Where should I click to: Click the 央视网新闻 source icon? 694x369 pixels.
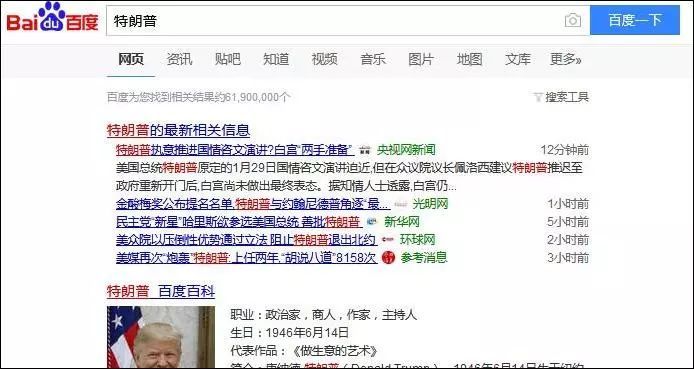tap(365, 150)
